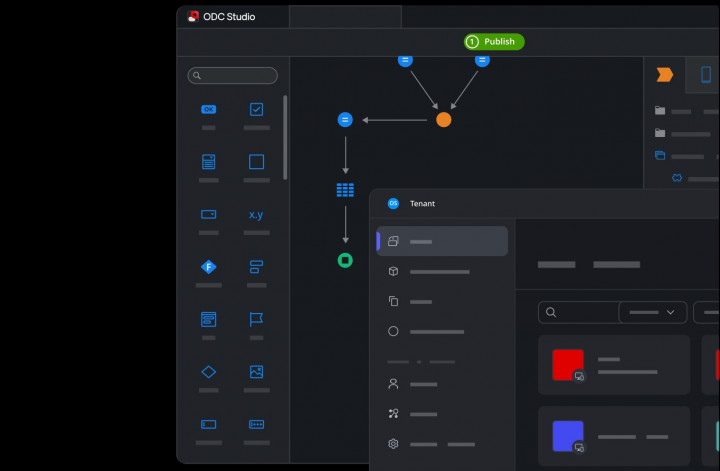Image resolution: width=720 pixels, height=471 pixels.
Task: Click the orange chevron icon in right panel
Action: click(x=664, y=74)
